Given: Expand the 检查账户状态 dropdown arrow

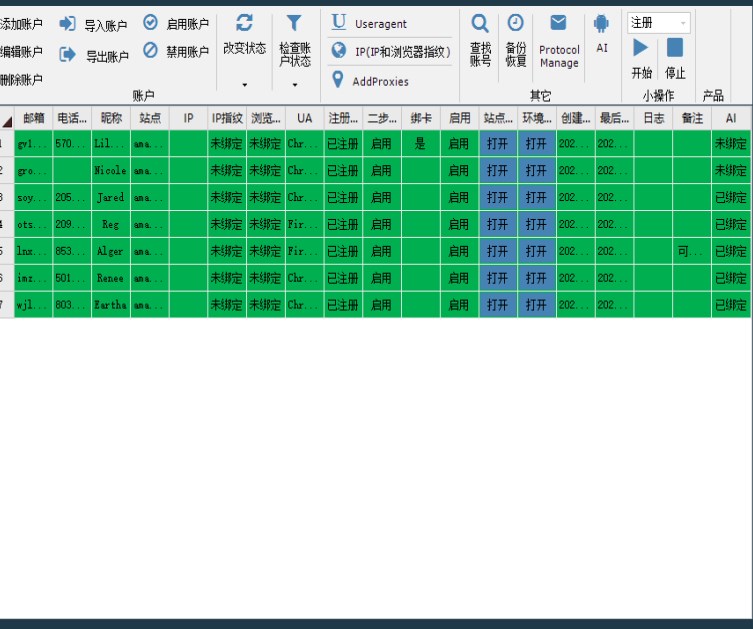Looking at the screenshot, I should click(x=295, y=85).
